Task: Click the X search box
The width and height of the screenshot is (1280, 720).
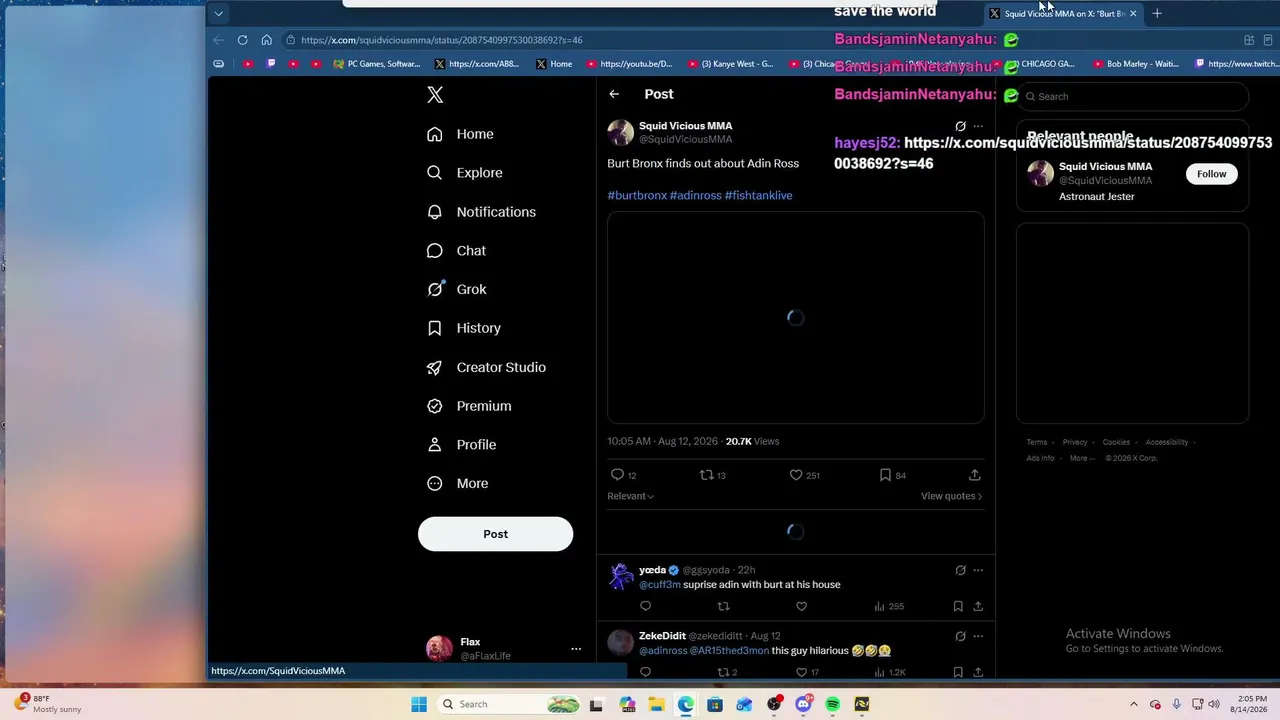Action: tap(1133, 97)
